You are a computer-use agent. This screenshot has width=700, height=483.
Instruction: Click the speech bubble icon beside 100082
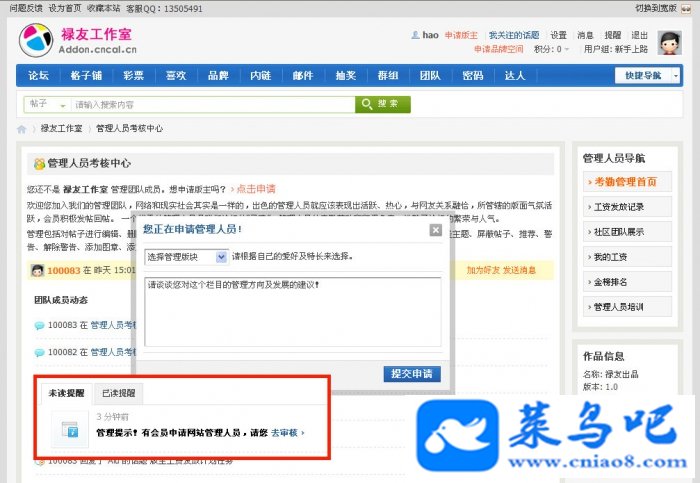click(x=39, y=353)
